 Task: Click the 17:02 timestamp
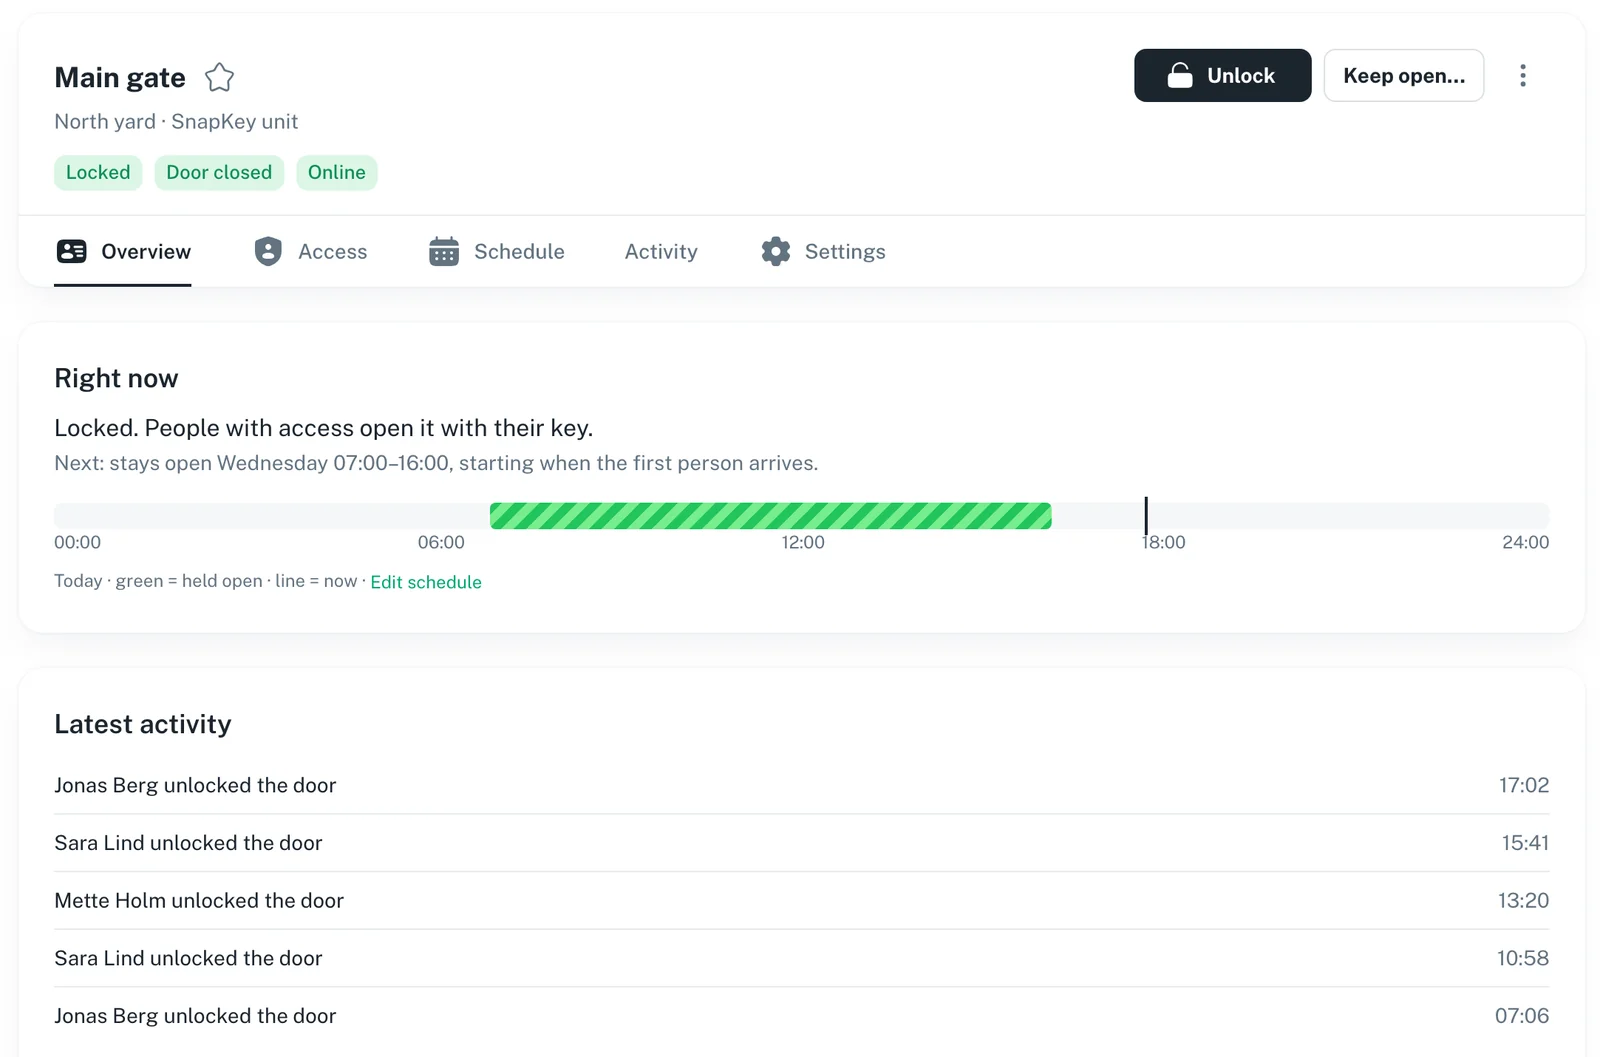1524,785
